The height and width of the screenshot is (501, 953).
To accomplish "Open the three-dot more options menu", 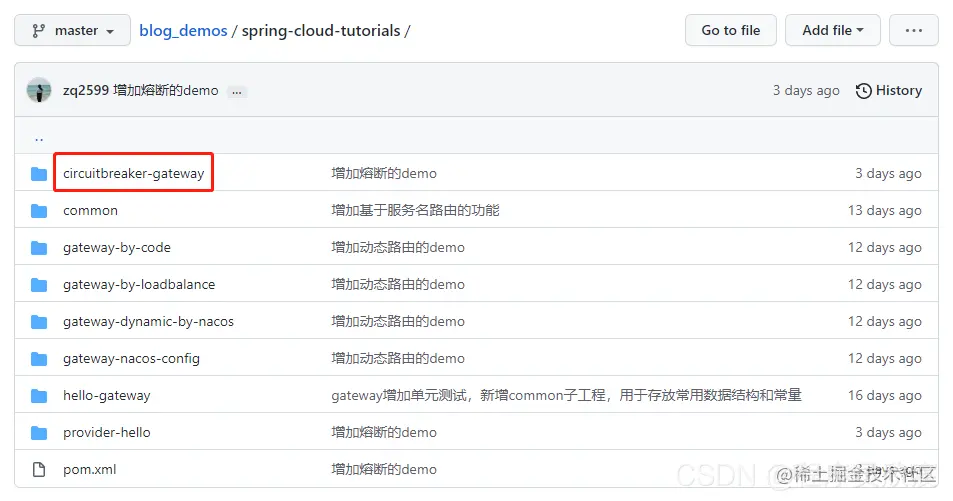I will [x=913, y=30].
